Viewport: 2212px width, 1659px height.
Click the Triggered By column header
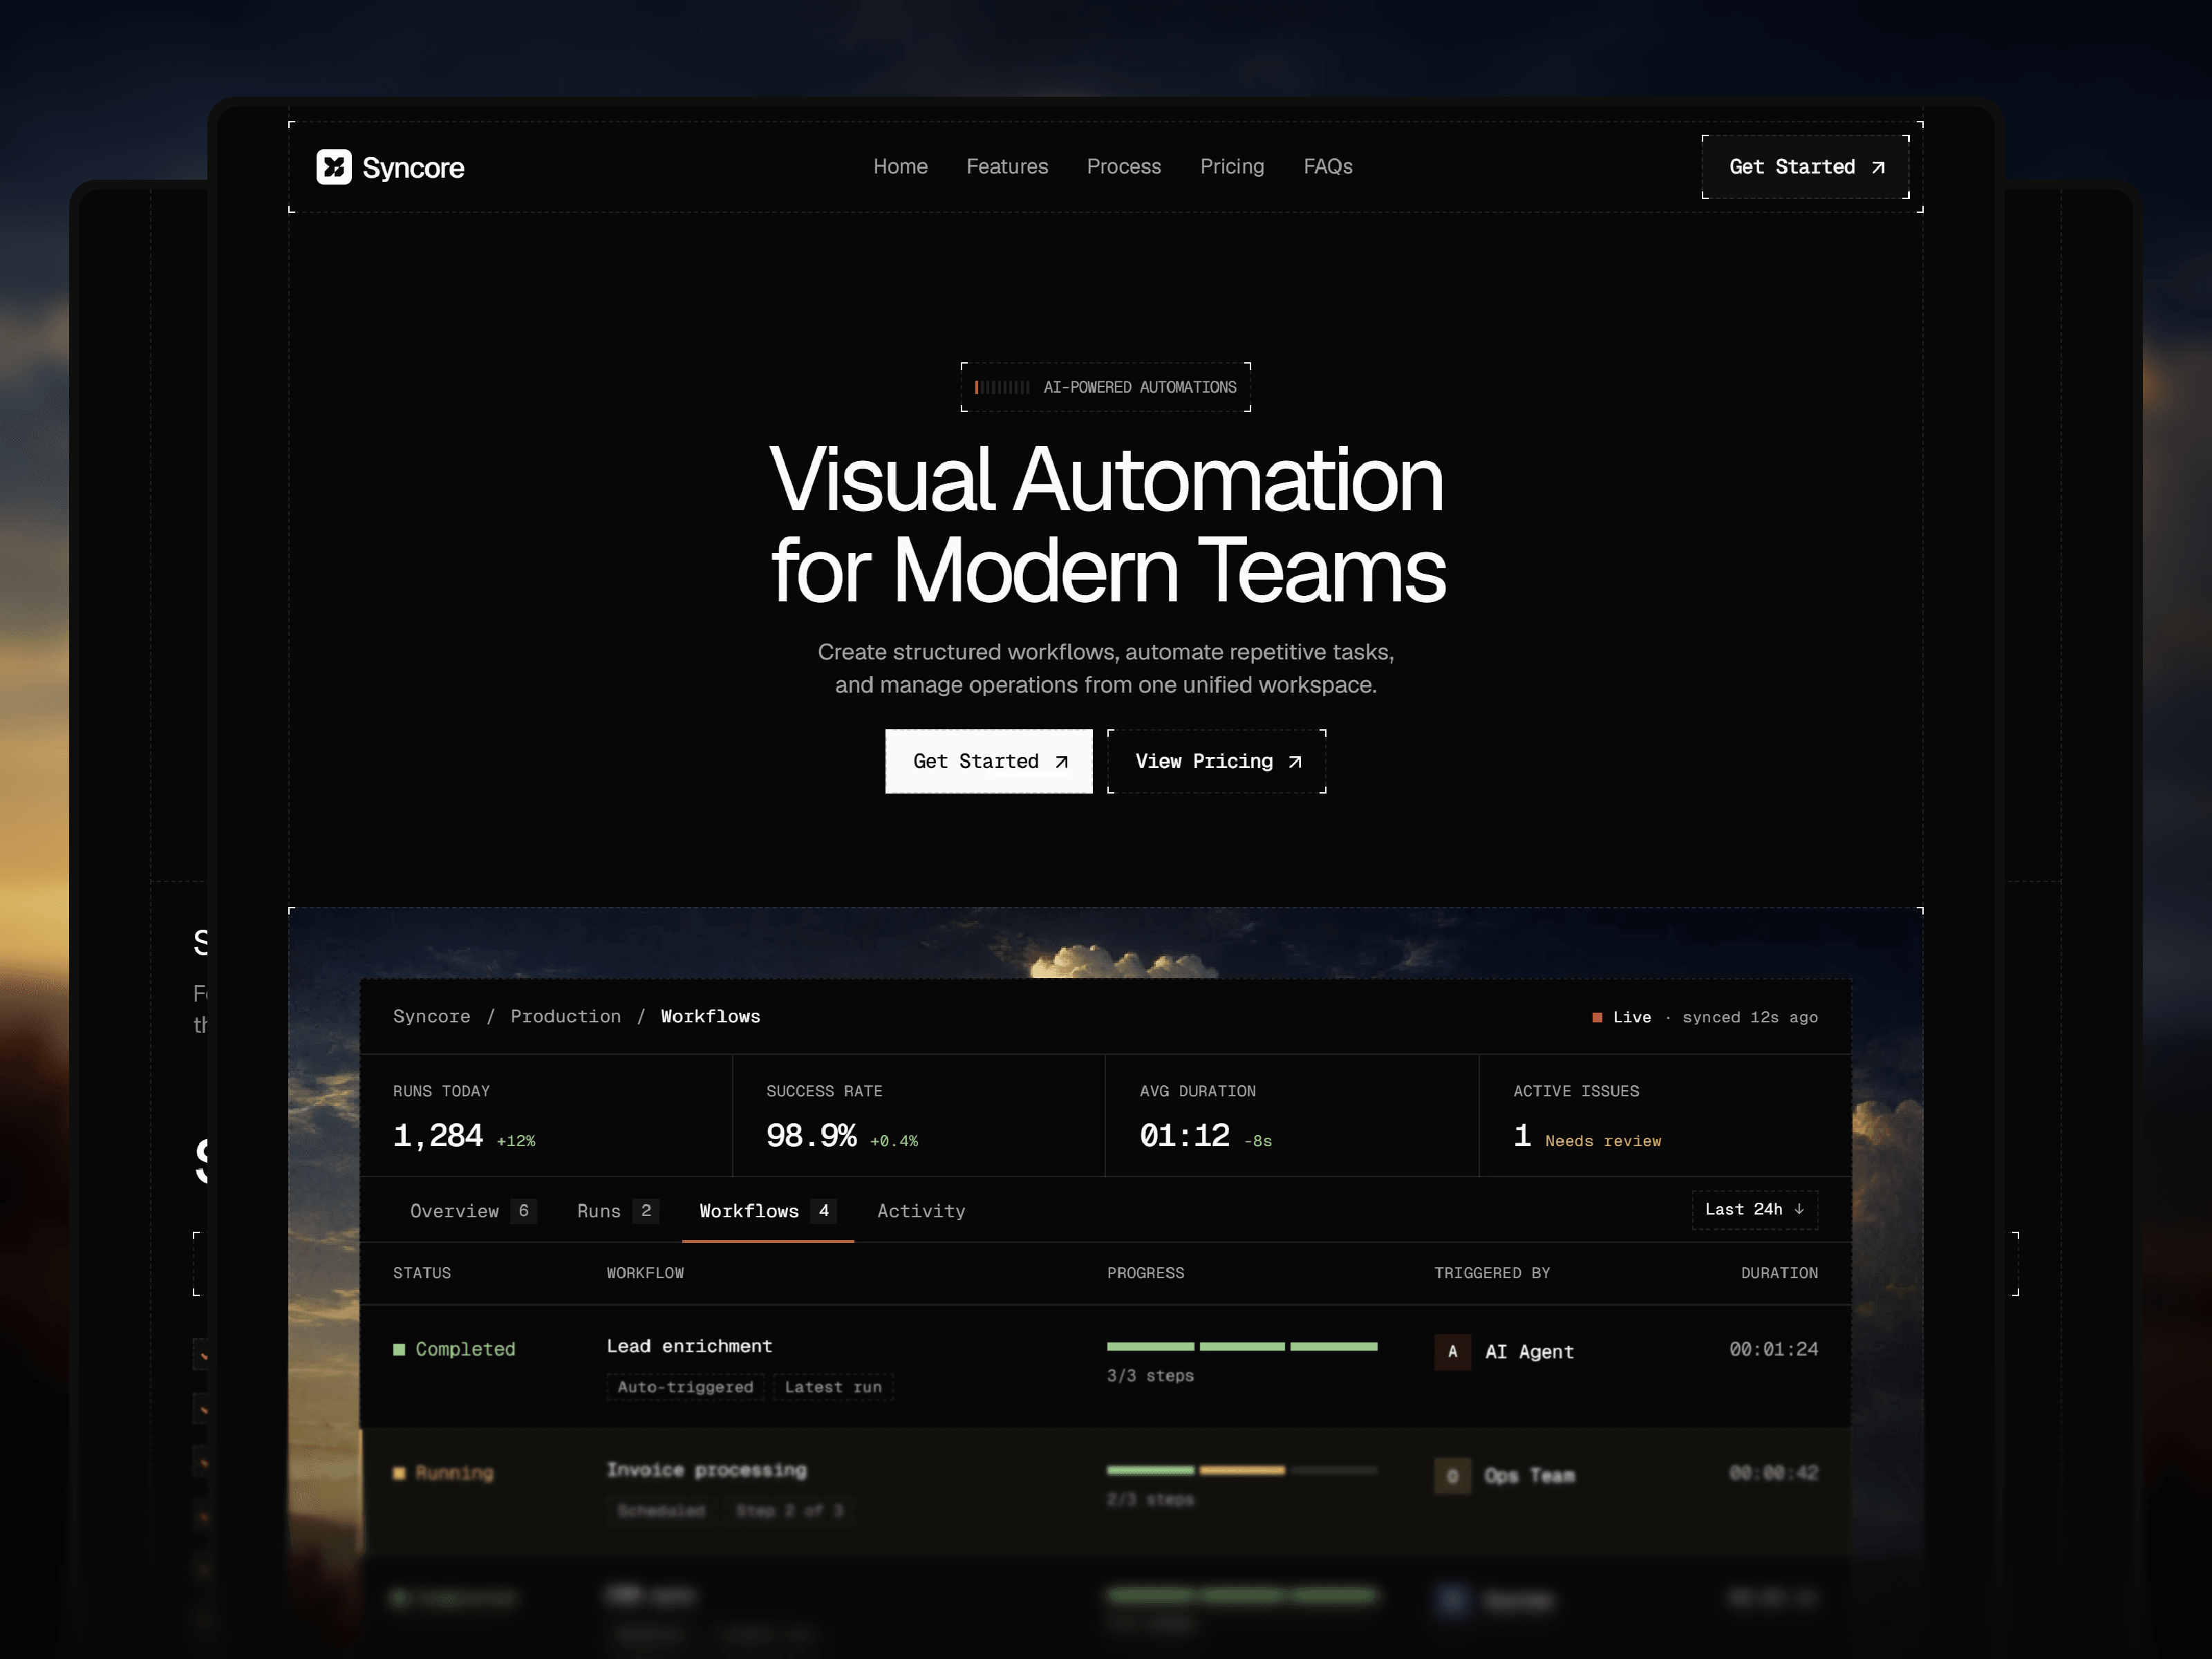point(1492,1273)
